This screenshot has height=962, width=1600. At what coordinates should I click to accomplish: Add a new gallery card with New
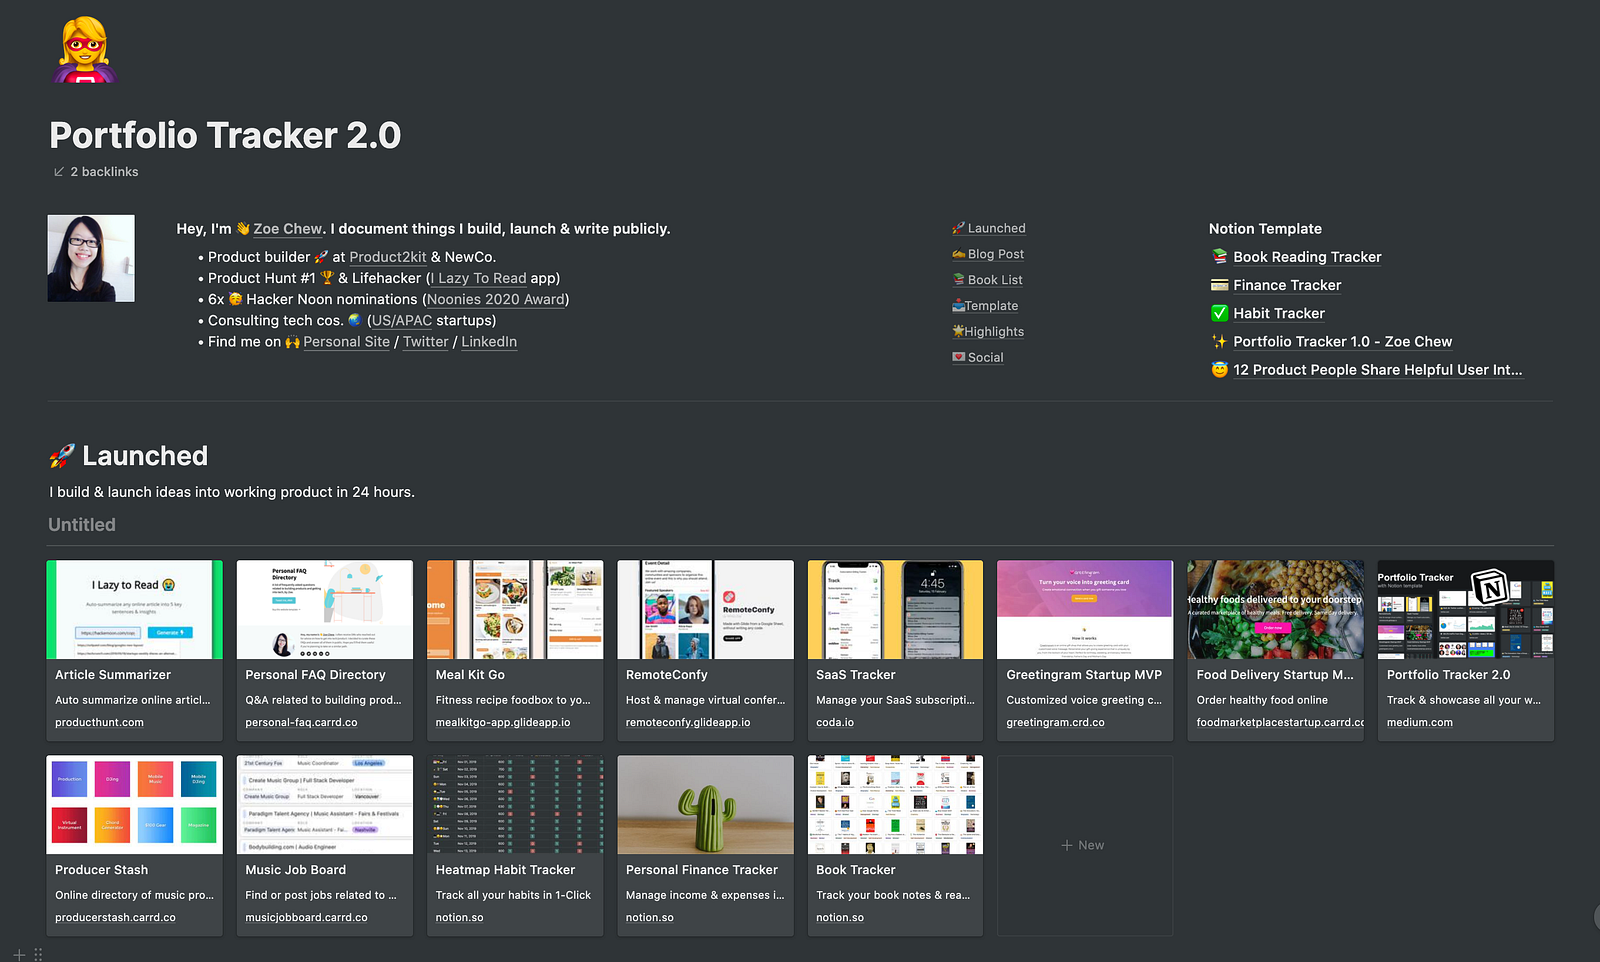(x=1084, y=845)
